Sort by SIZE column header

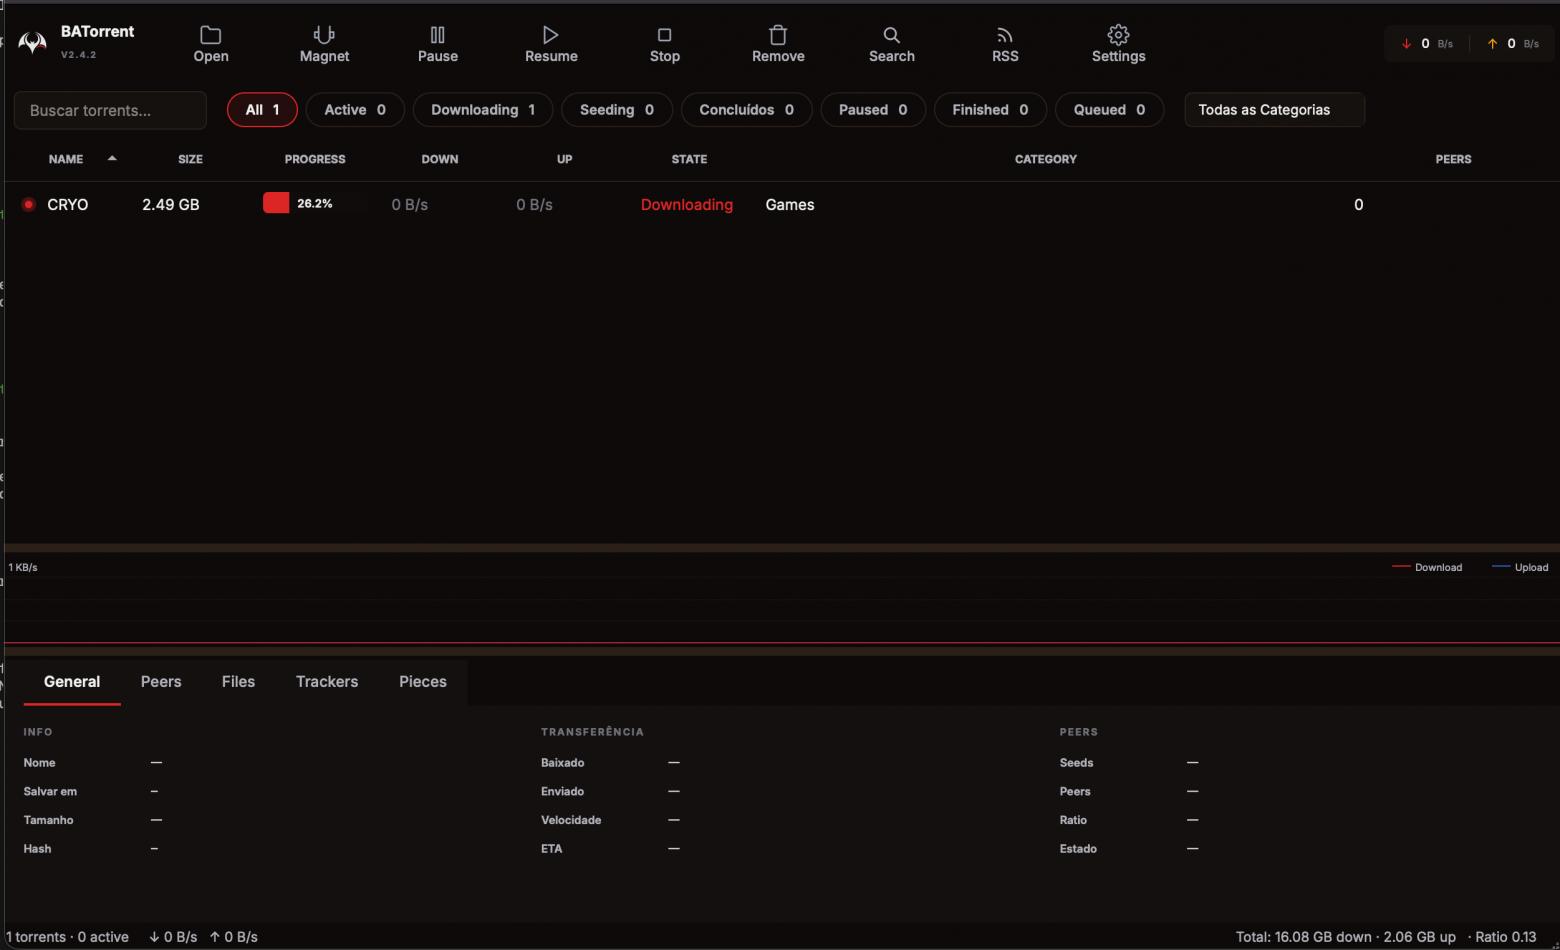pos(190,159)
